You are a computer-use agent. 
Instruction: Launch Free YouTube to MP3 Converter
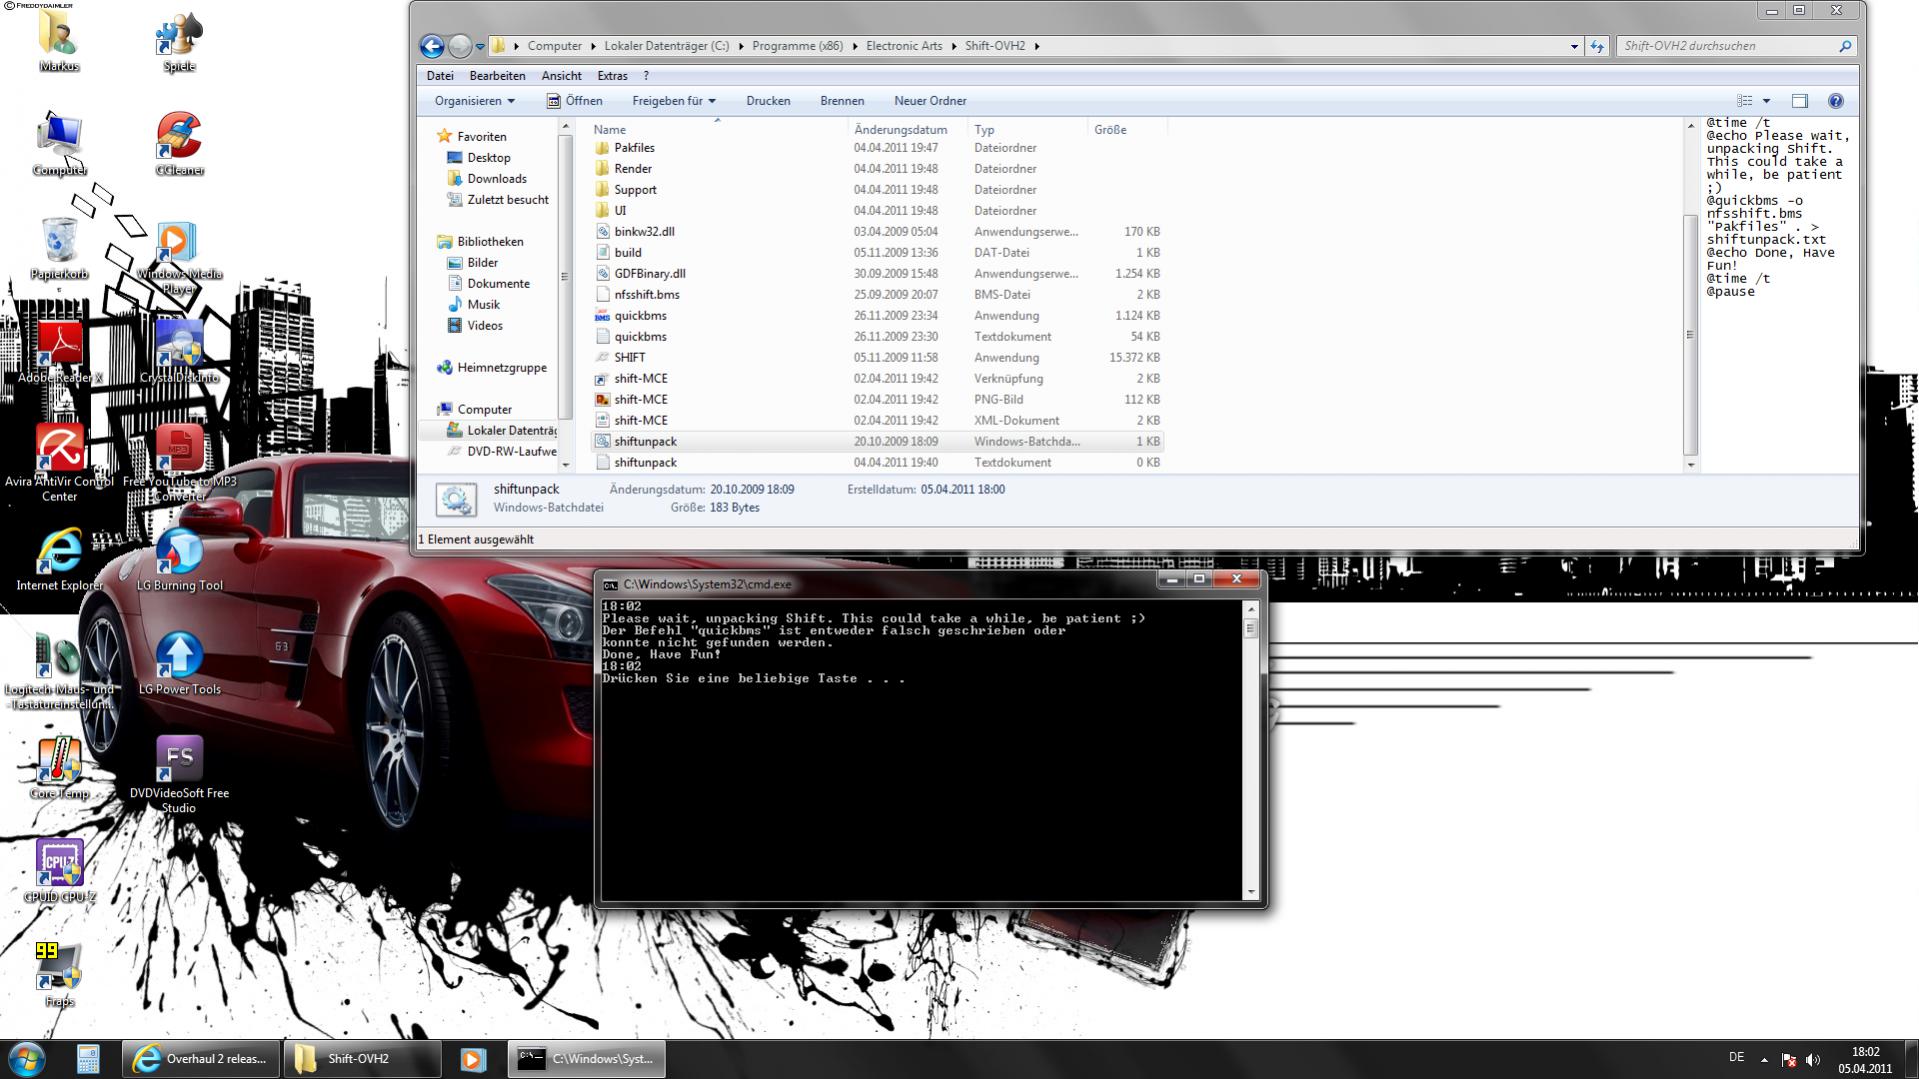pyautogui.click(x=179, y=462)
